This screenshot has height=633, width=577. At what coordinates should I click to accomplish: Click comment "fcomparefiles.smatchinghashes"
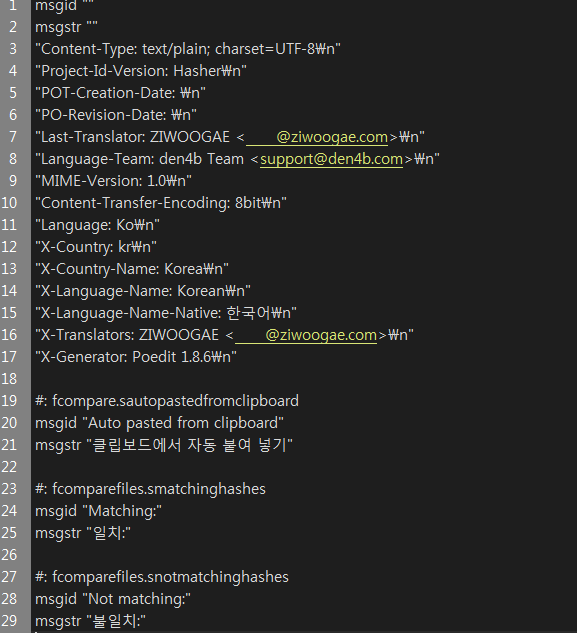(150, 489)
